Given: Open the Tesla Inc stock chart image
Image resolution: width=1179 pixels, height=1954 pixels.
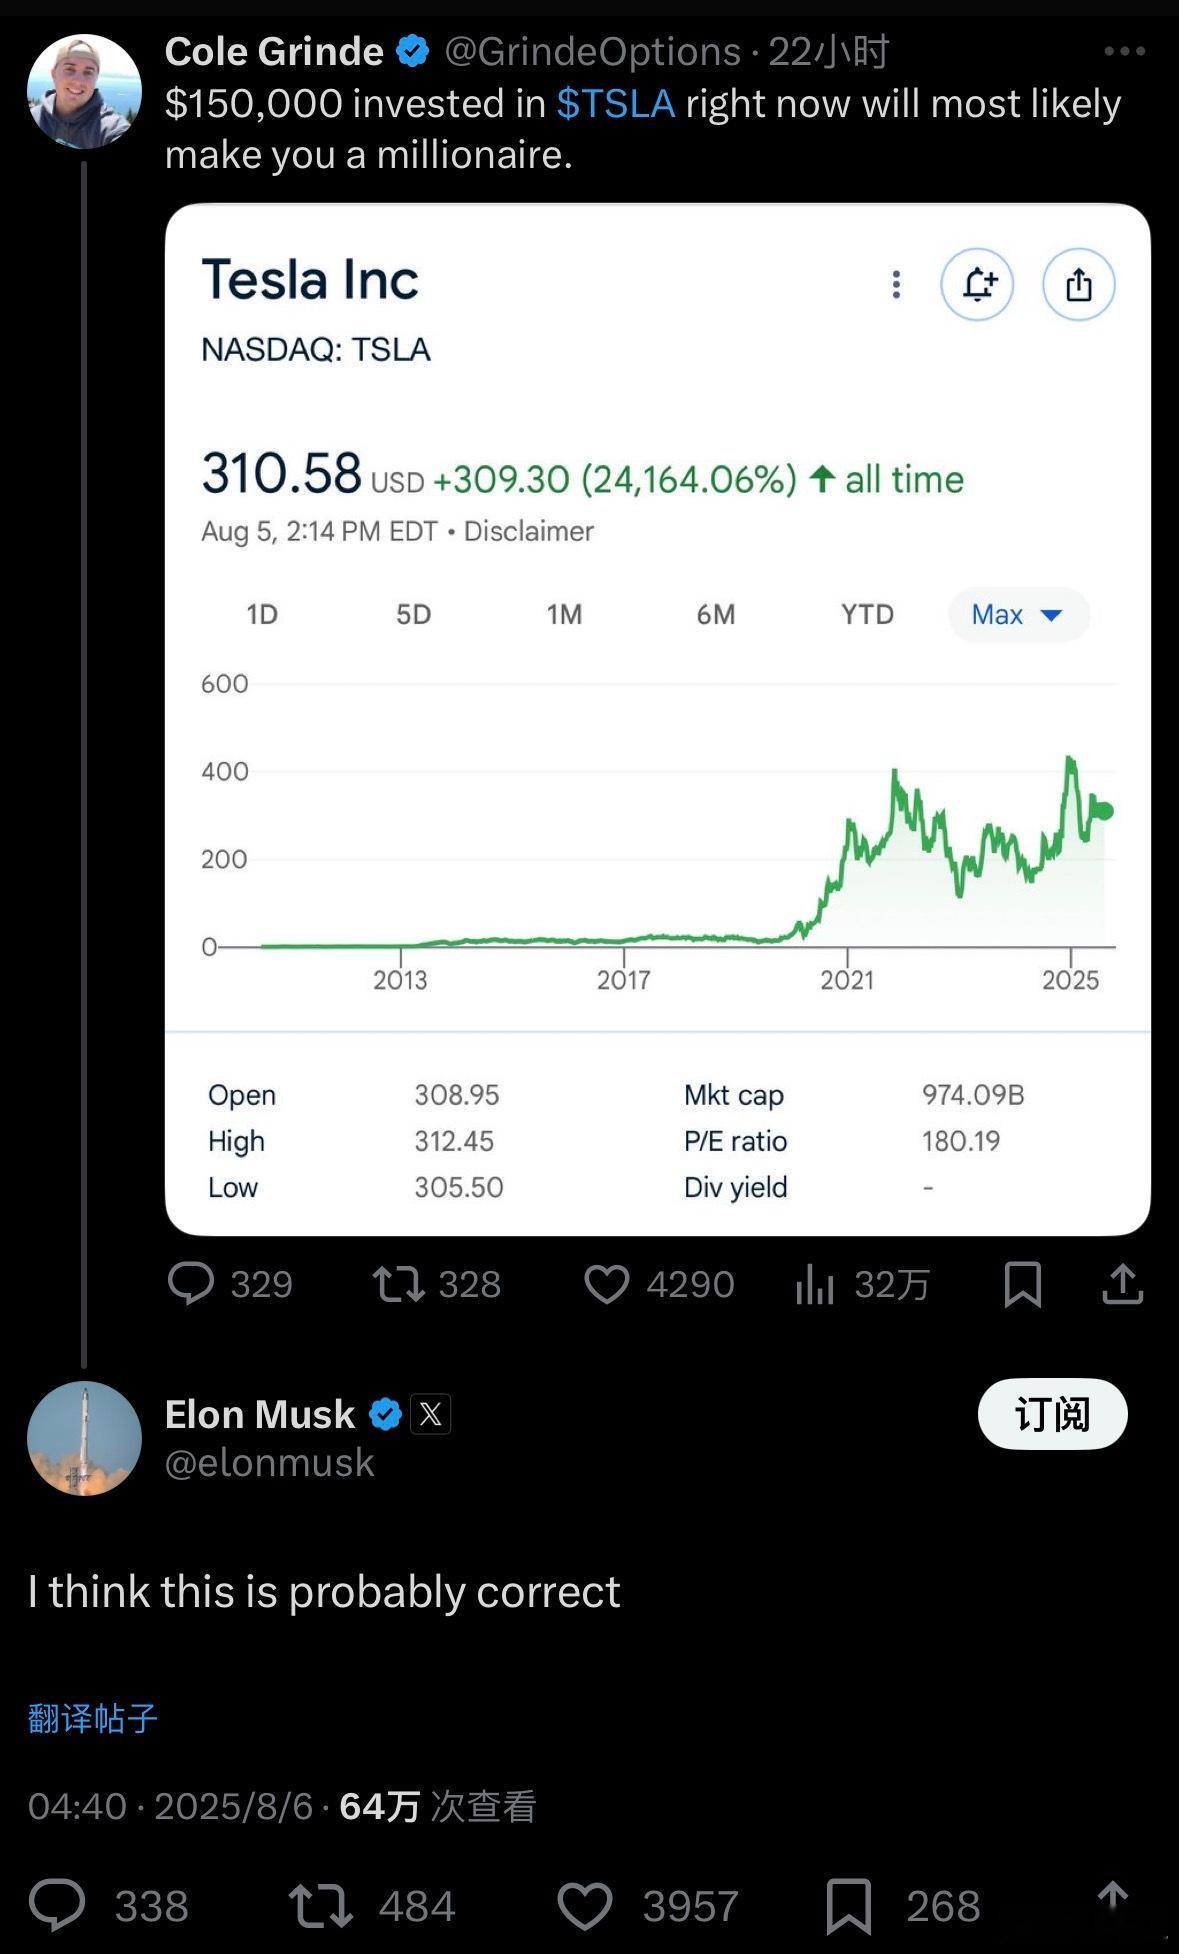Looking at the screenshot, I should click(657, 719).
